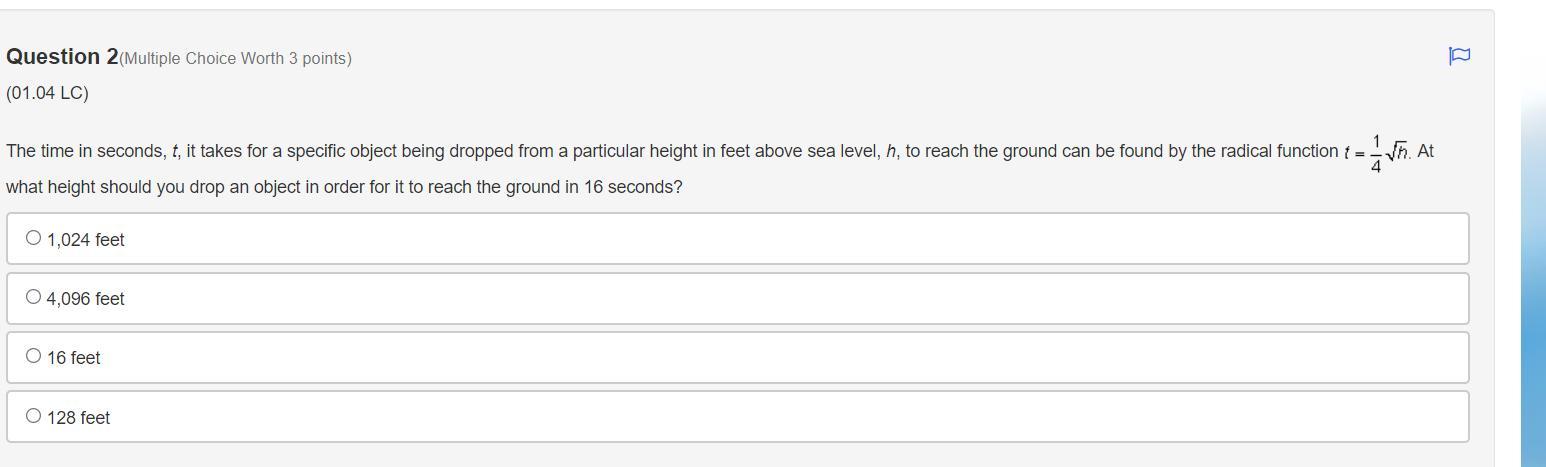Click the "4,096 feet" answer label text
Screen dimensions: 1546x467
tap(86, 299)
